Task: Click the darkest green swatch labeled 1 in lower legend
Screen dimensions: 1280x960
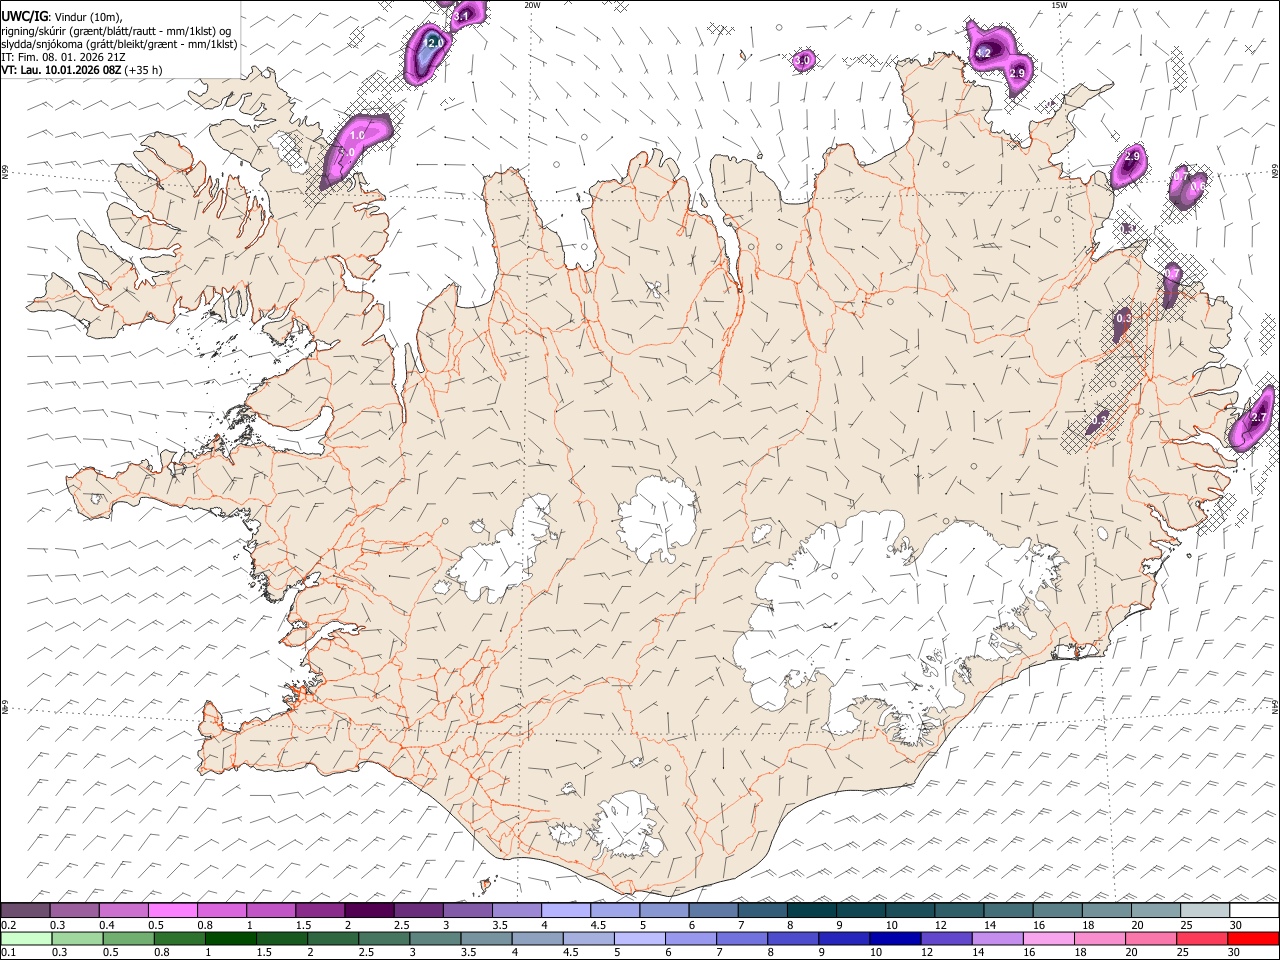Action: [x=229, y=938]
